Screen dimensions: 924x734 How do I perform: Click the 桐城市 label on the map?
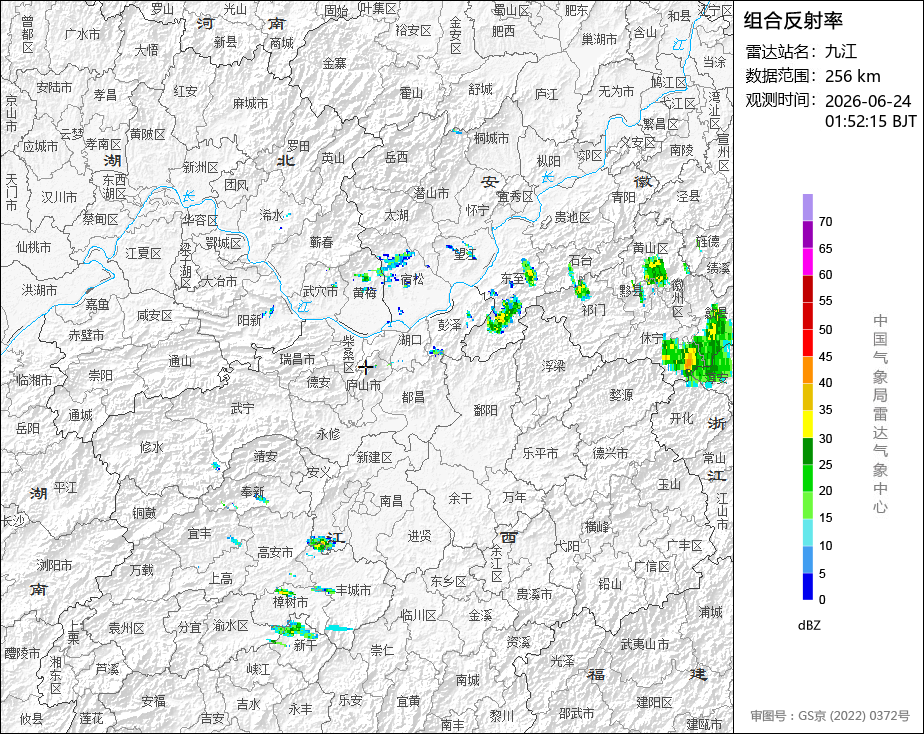pos(491,138)
